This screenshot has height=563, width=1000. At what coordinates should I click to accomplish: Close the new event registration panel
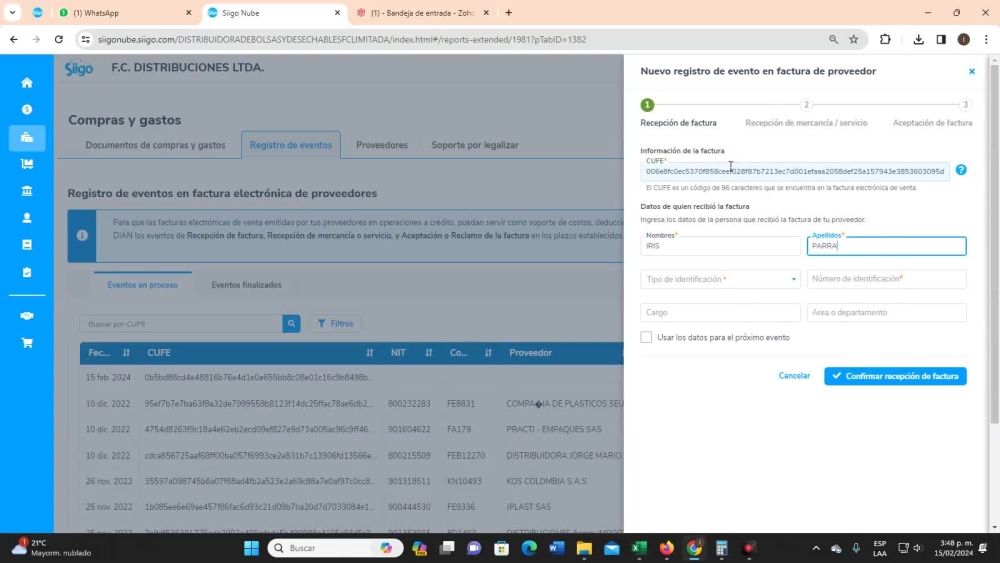tap(972, 71)
